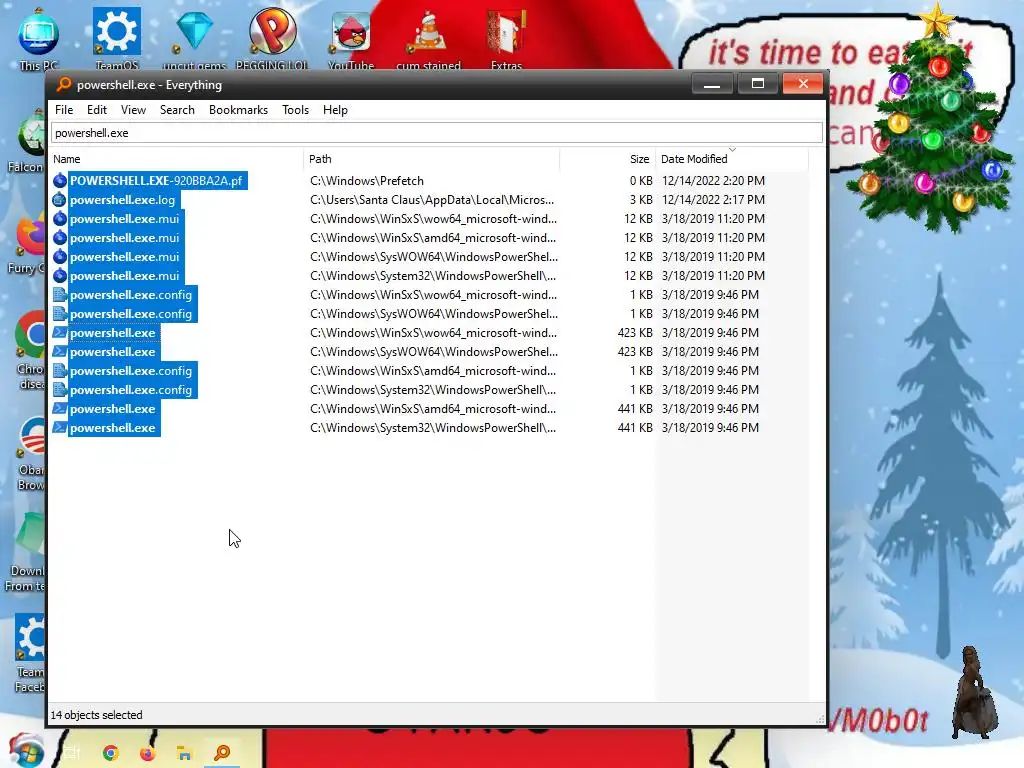The height and width of the screenshot is (768, 1024).
Task: Click the 0 KB size cell
Action: tap(641, 181)
